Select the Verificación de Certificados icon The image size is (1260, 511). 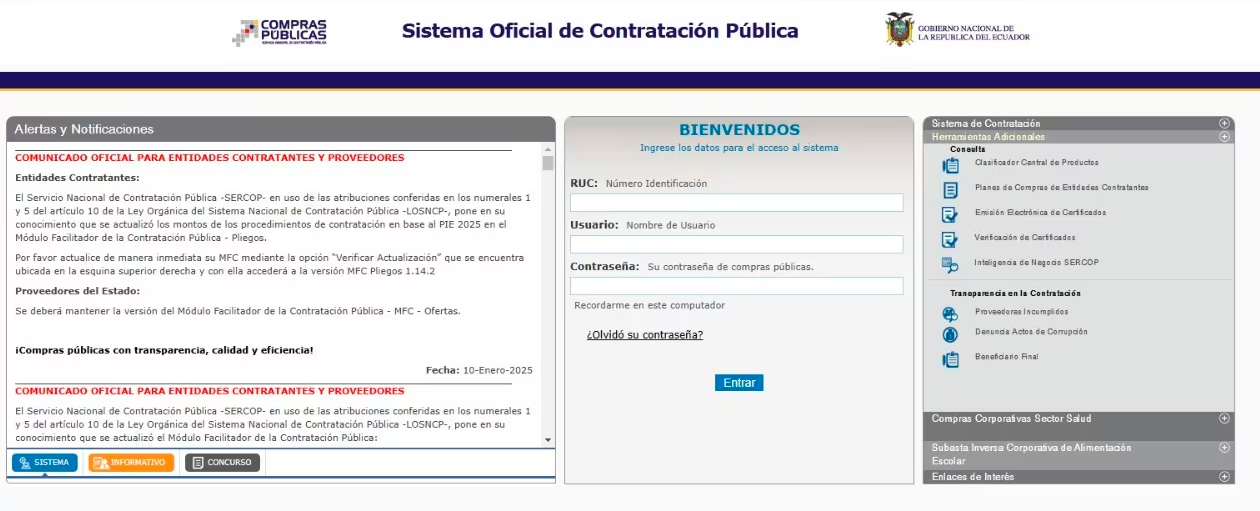coord(950,239)
